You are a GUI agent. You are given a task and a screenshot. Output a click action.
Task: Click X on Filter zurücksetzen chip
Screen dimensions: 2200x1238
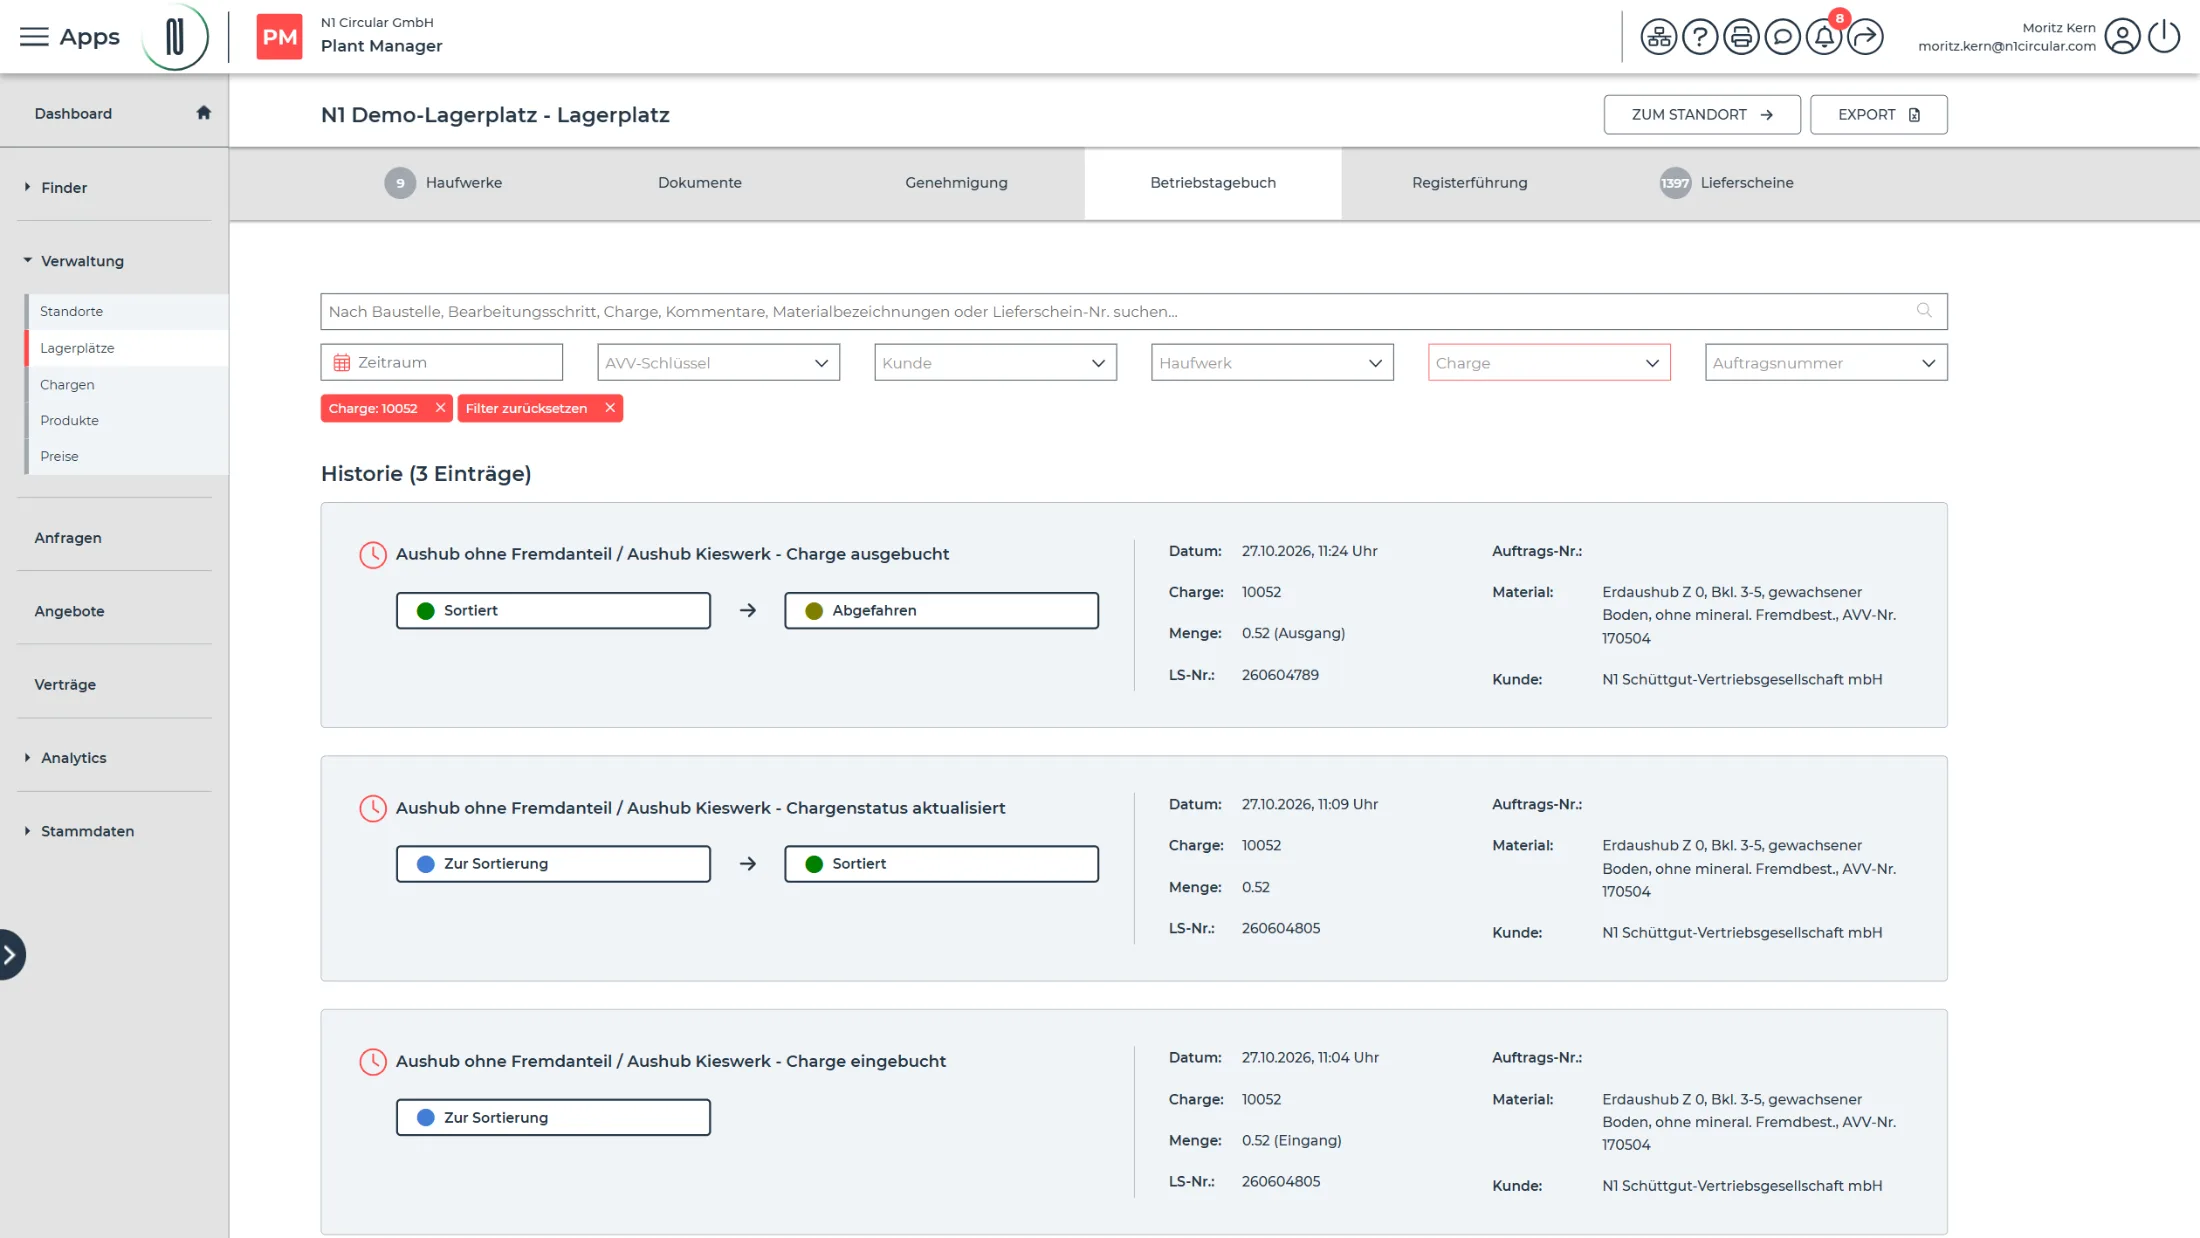coord(610,408)
